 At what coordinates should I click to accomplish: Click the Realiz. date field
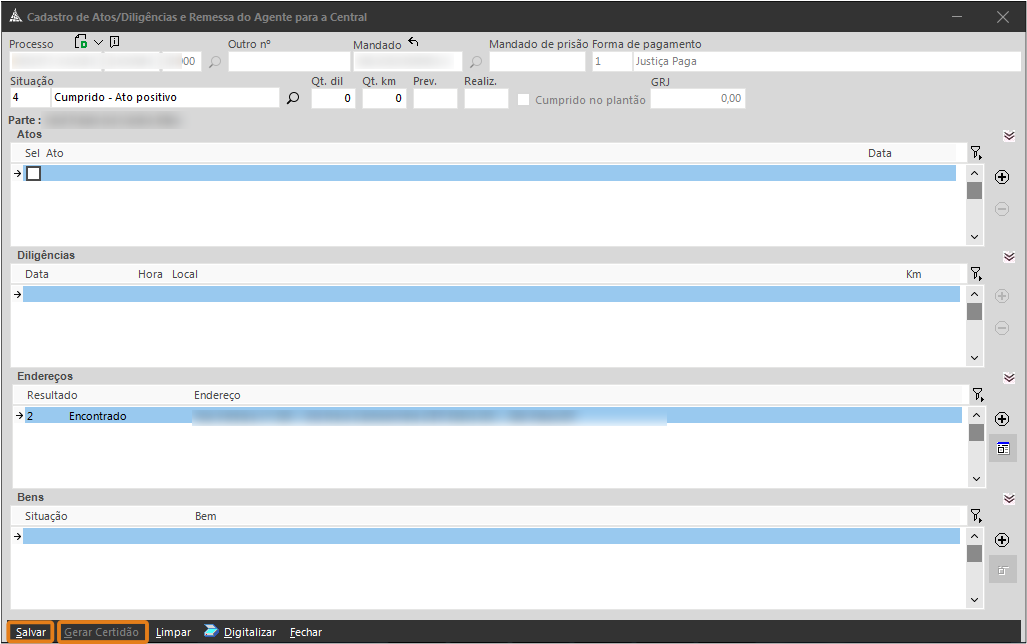click(486, 98)
